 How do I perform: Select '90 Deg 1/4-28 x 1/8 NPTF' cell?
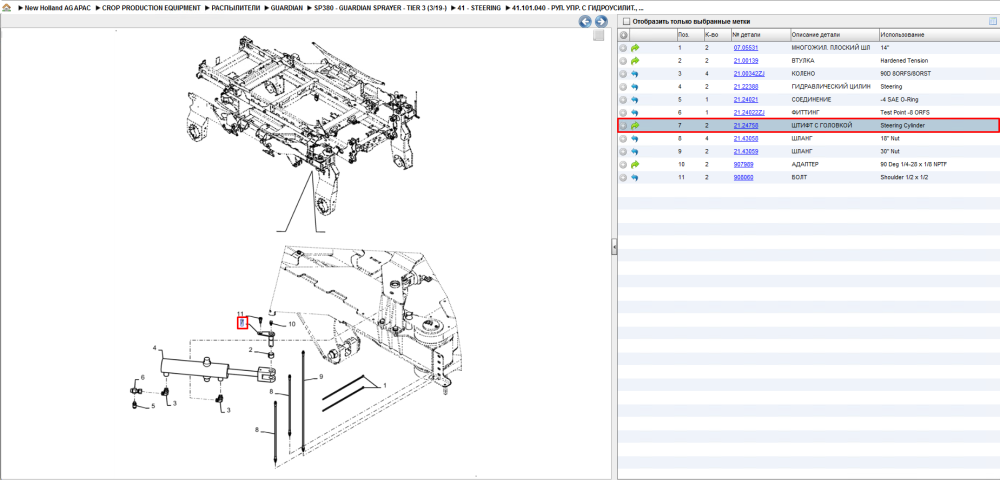[x=913, y=164]
